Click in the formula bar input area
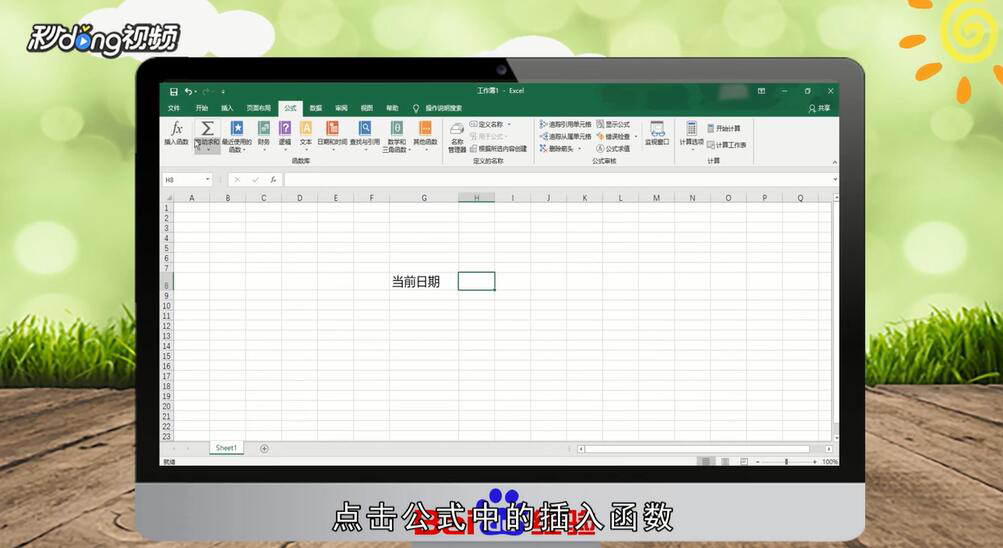The height and width of the screenshot is (548, 1003). (558, 180)
